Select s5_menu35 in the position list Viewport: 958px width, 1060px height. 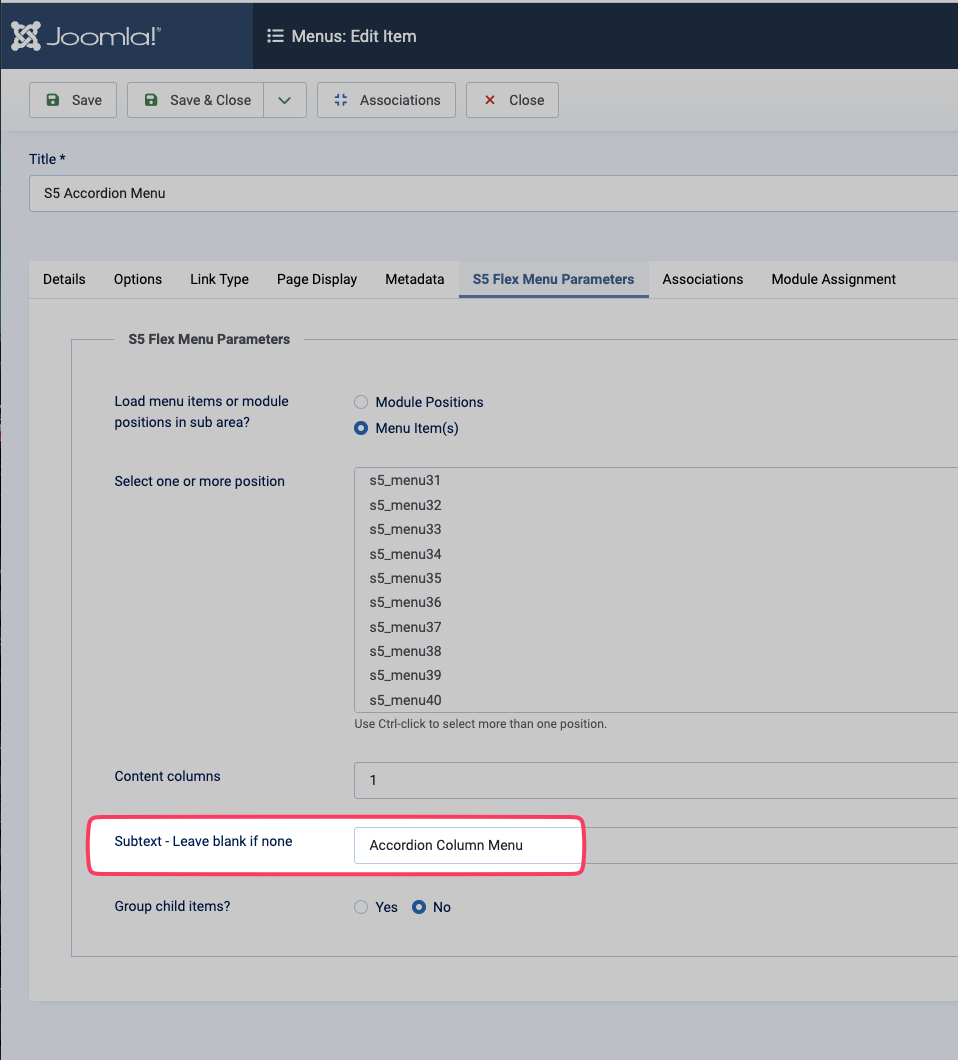click(x=405, y=578)
